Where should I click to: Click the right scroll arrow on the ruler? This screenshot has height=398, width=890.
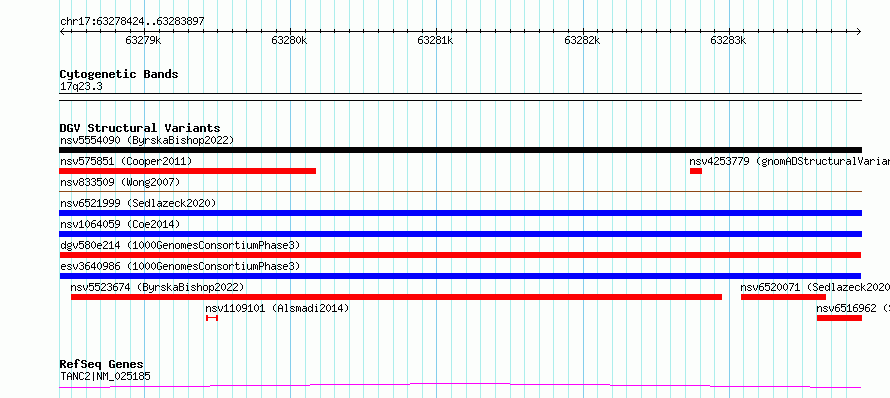click(859, 32)
